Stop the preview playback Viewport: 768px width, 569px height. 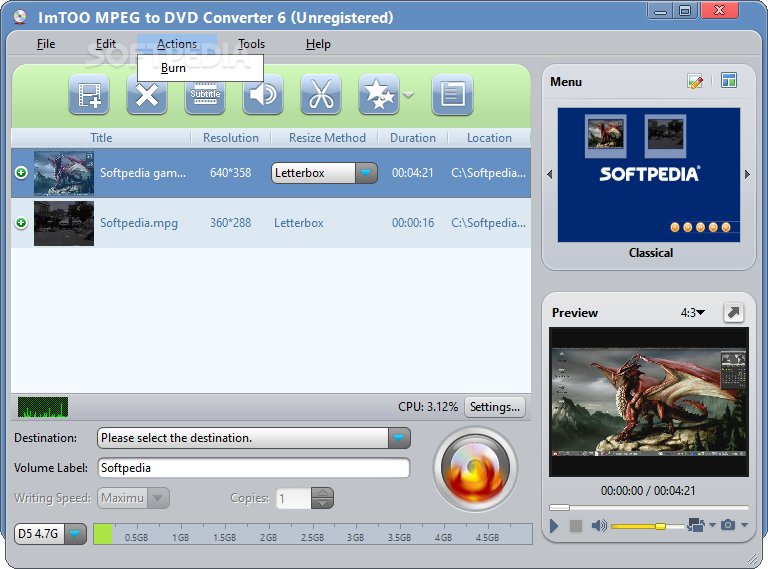coord(576,526)
